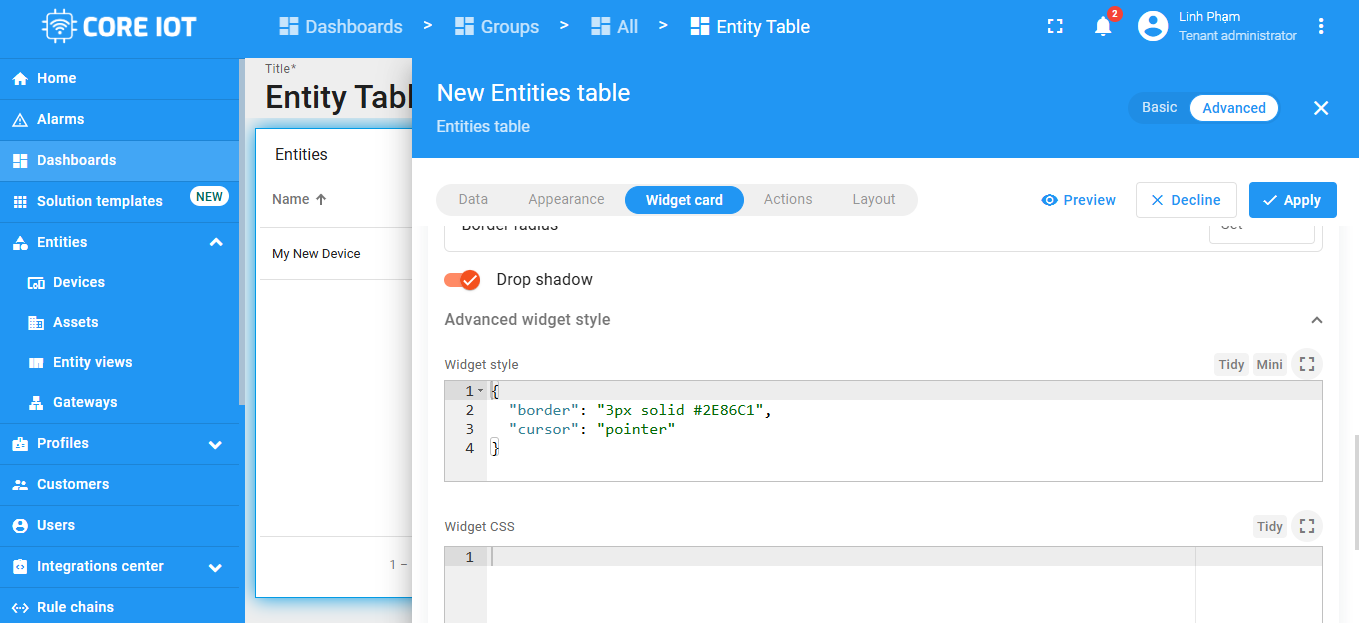Screen dimensions: 1359x623
Task: Expand the Profiles sidebar group
Action: click(216, 444)
